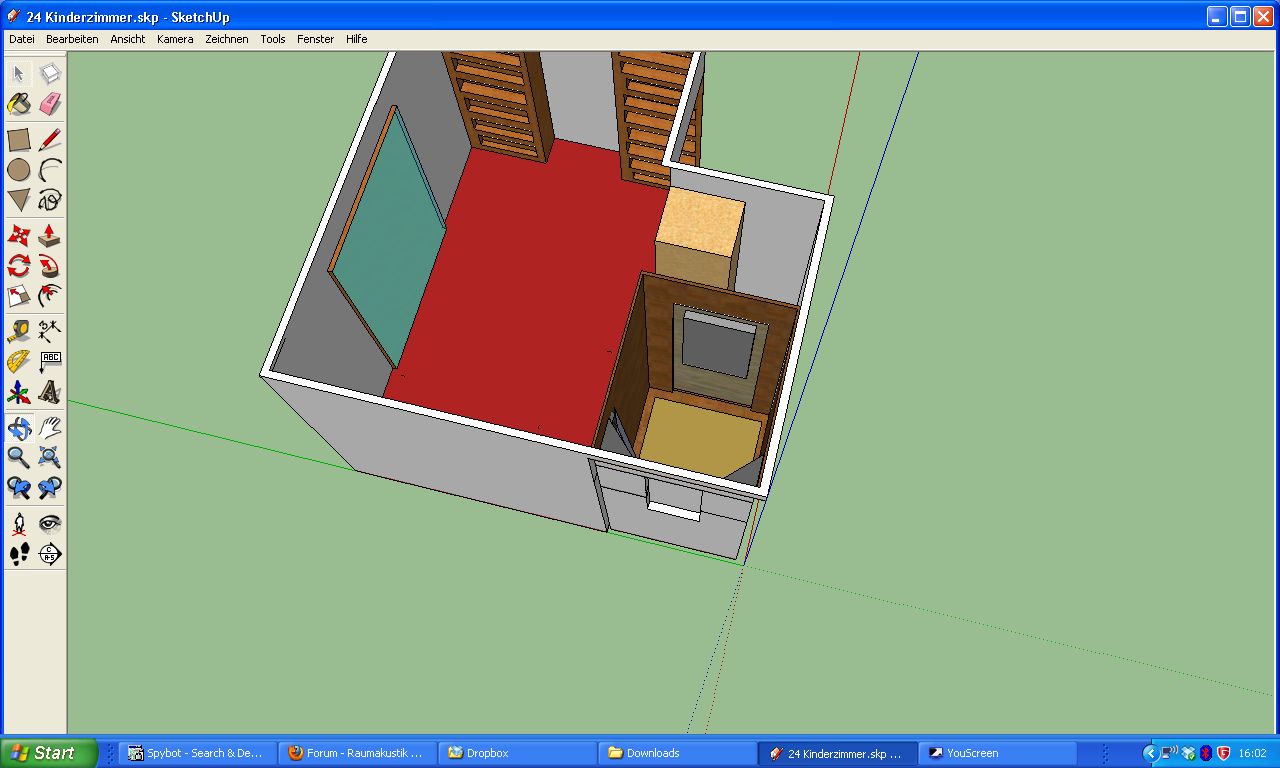Select the Orbit tool
Image resolution: width=1280 pixels, height=768 pixels.
click(x=19, y=429)
